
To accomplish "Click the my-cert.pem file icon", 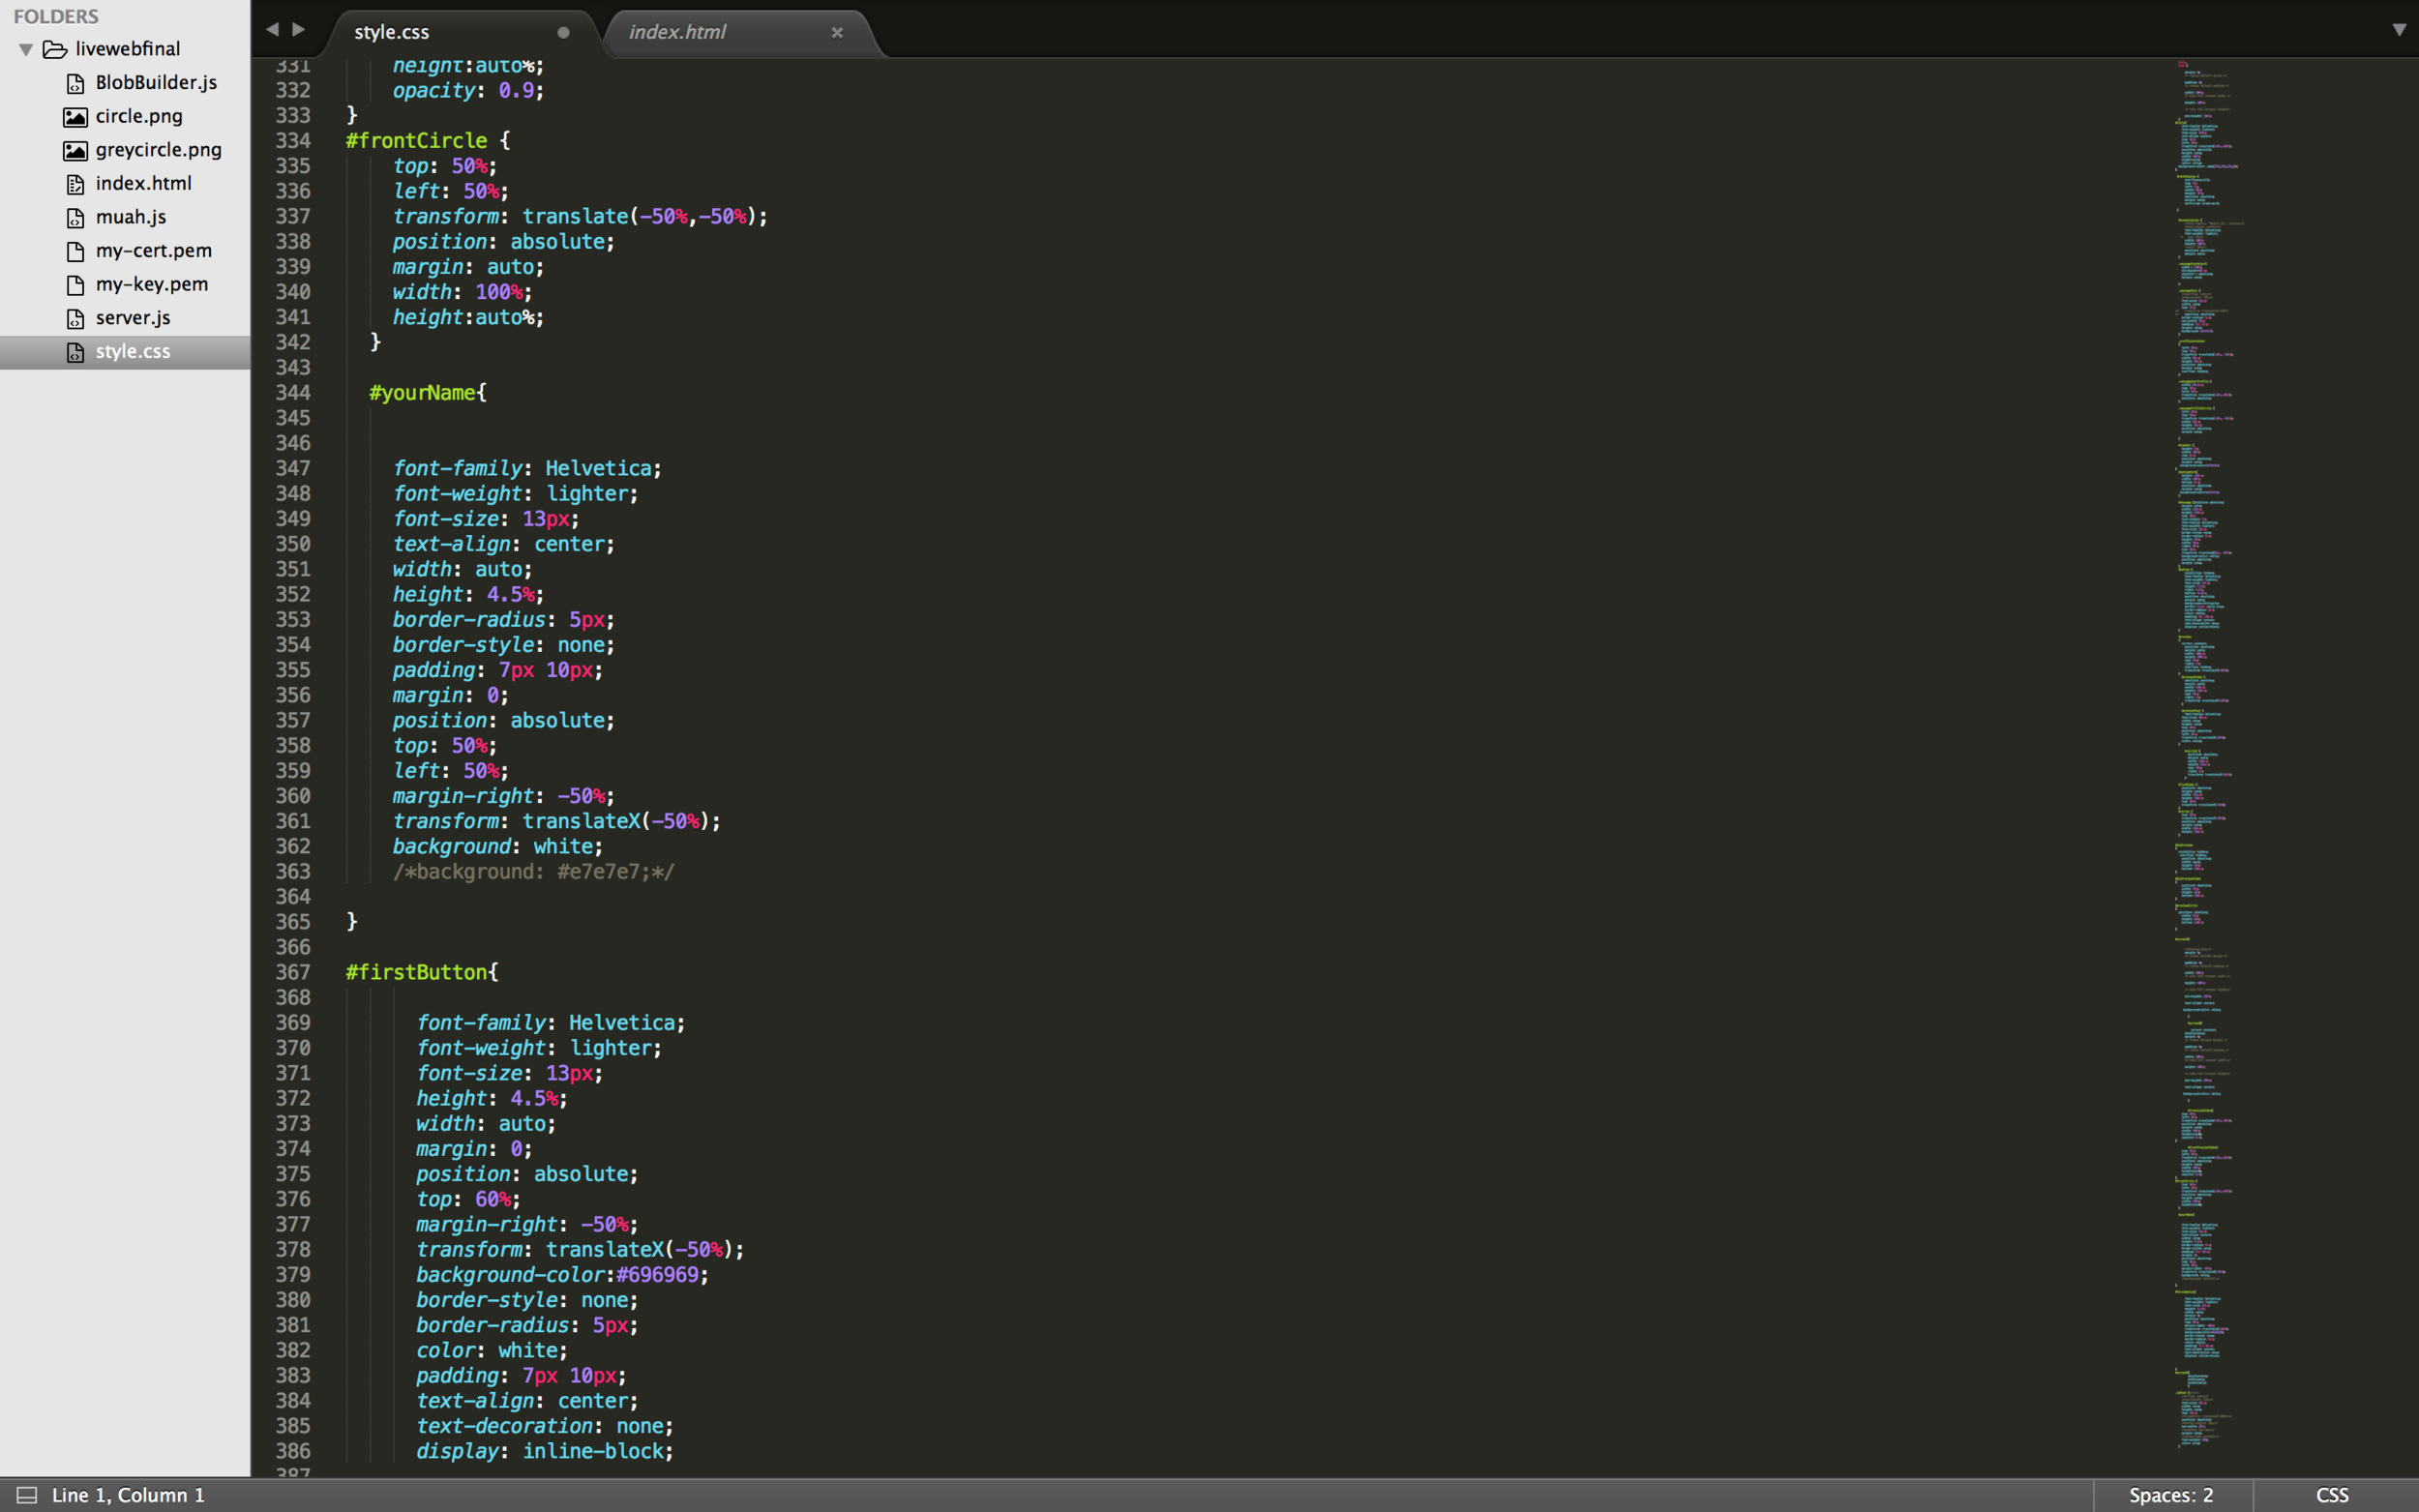I will point(75,251).
